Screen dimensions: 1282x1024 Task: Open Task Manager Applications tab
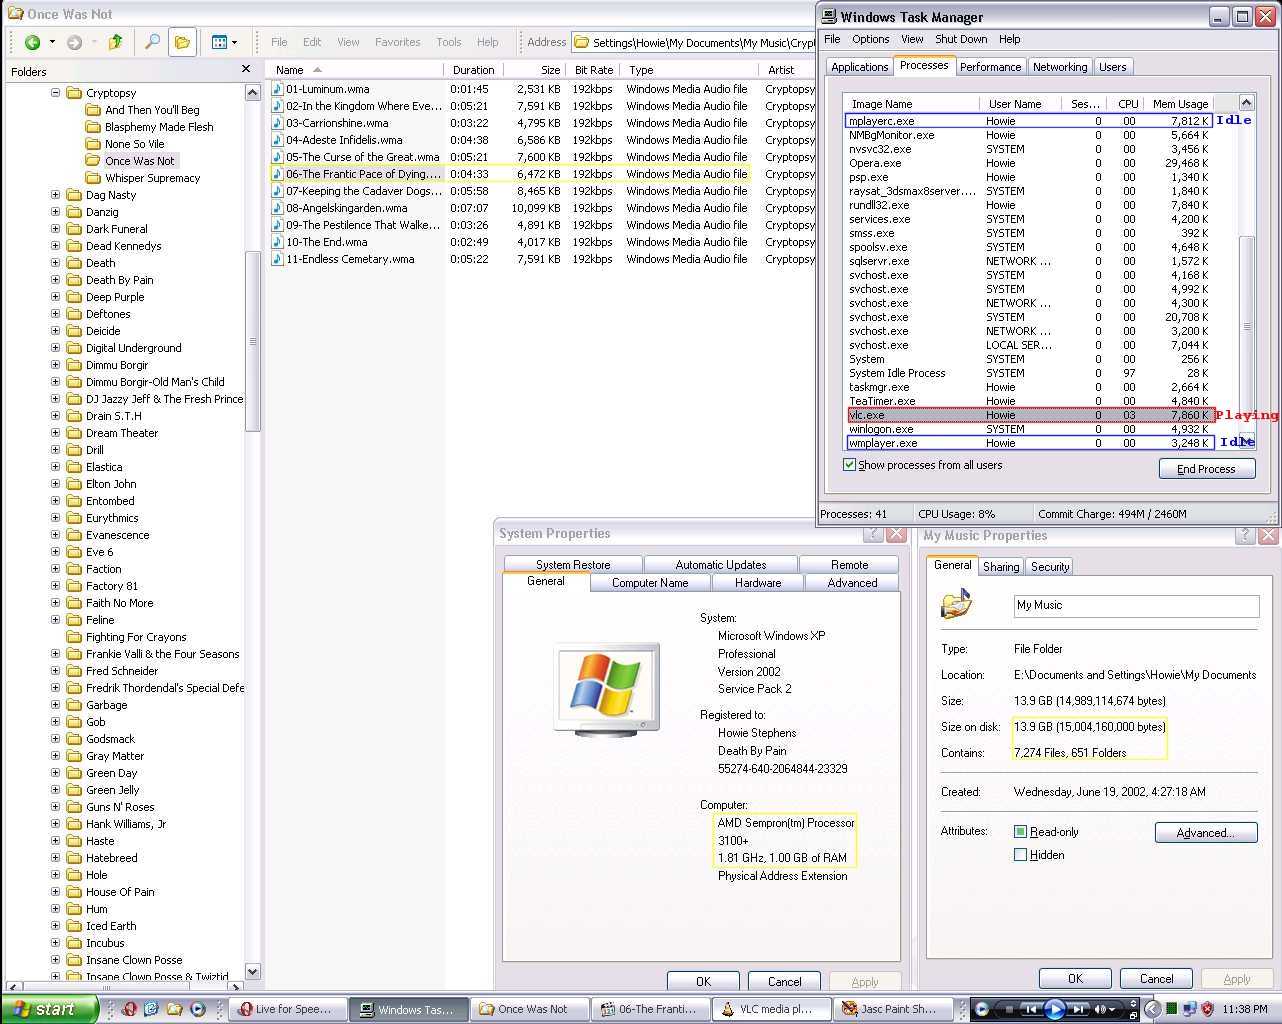pyautogui.click(x=859, y=67)
